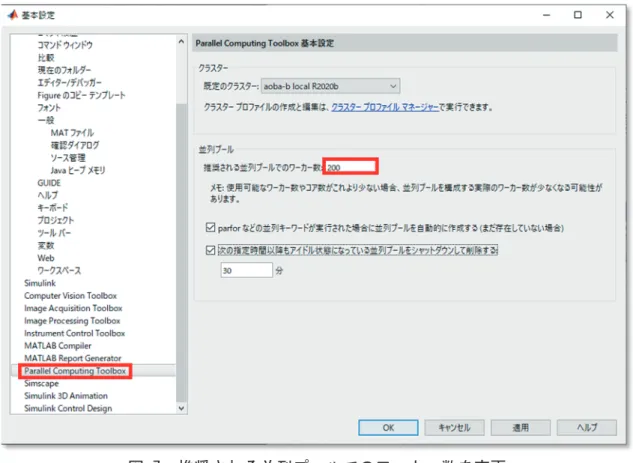Click the キャンセル button

point(454,427)
